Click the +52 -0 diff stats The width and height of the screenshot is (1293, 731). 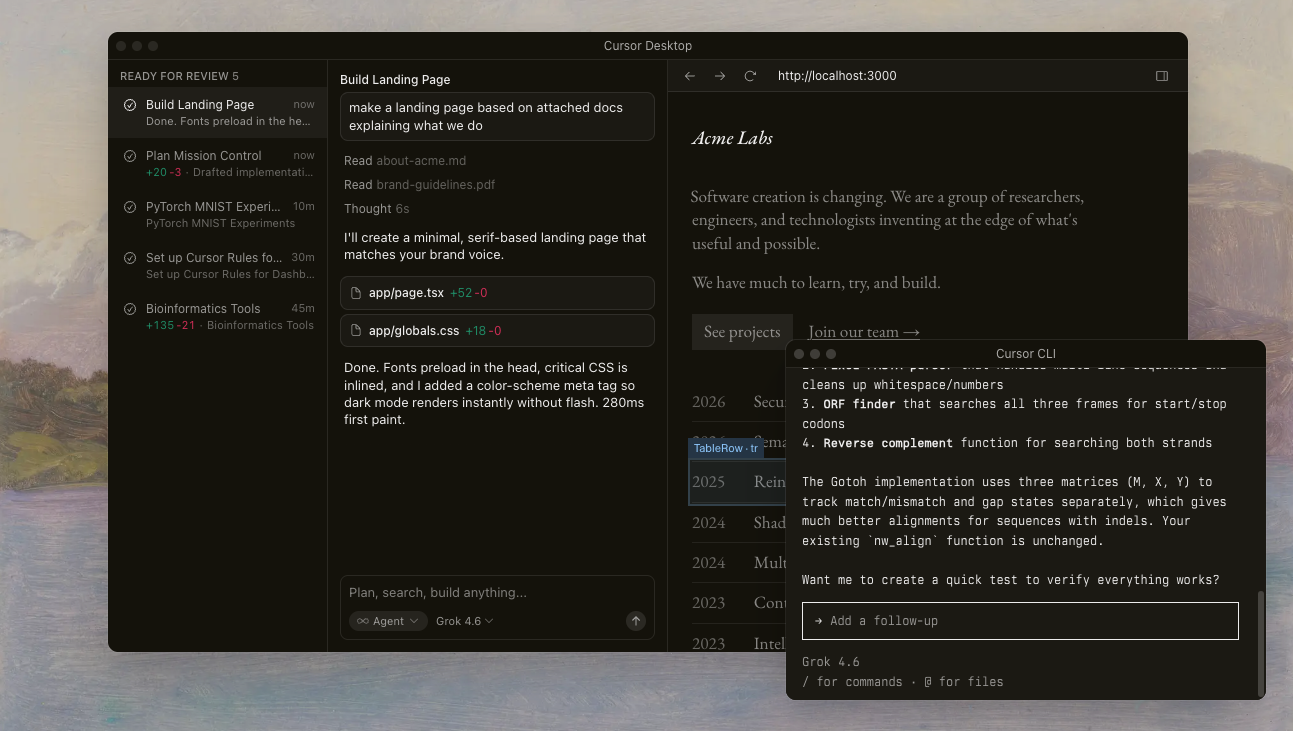(x=469, y=293)
